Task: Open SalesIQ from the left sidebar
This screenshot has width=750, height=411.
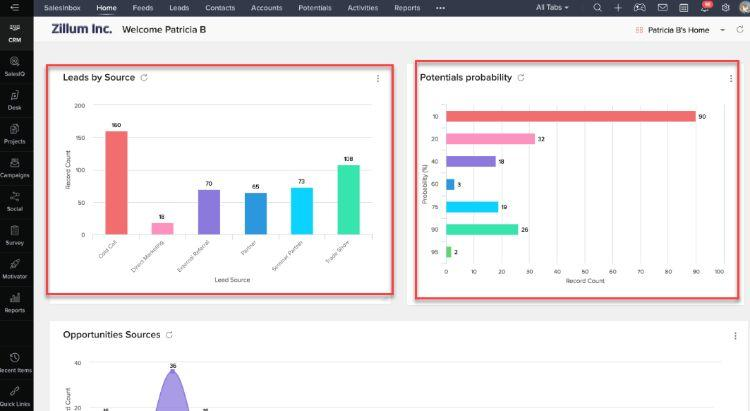Action: click(15, 67)
